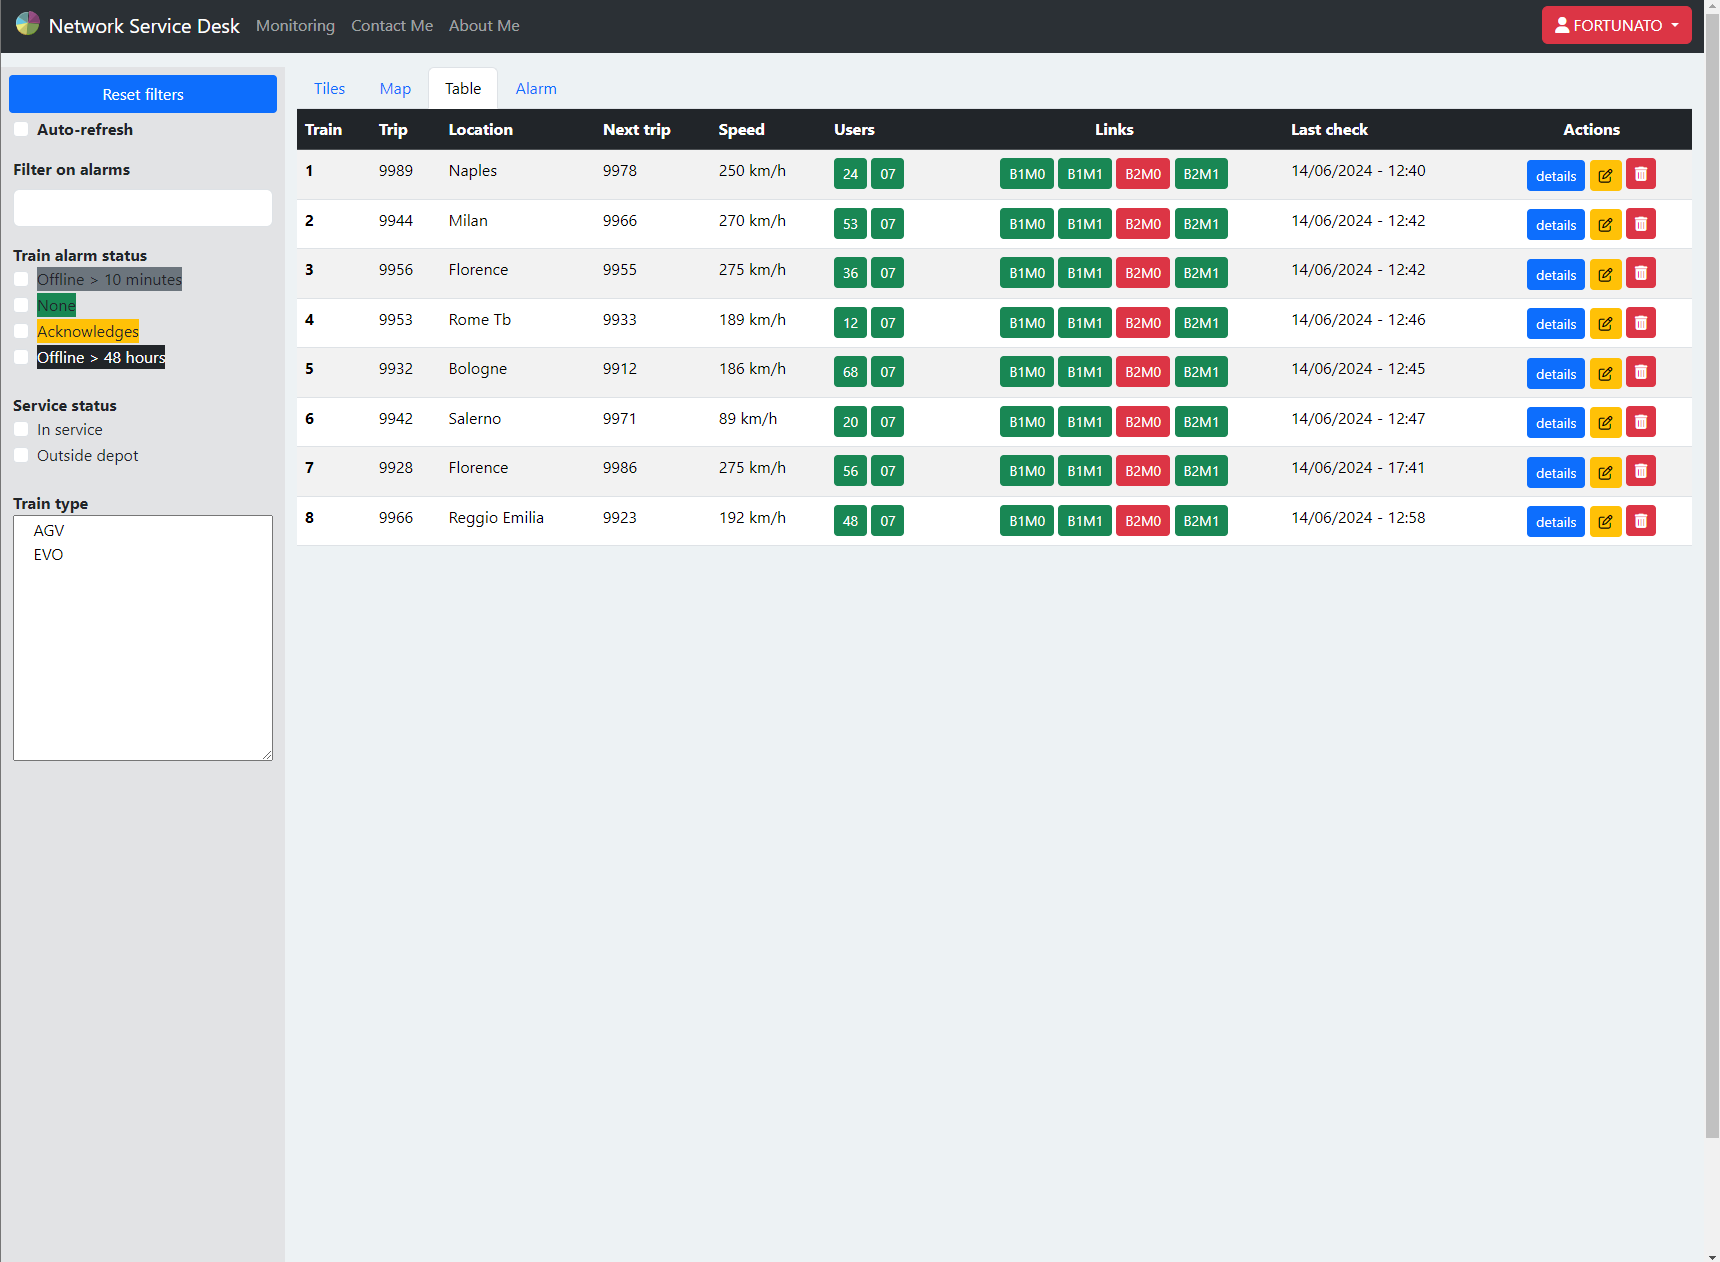The image size is (1720, 1262).
Task: Switch to the Map tab
Action: click(x=395, y=88)
